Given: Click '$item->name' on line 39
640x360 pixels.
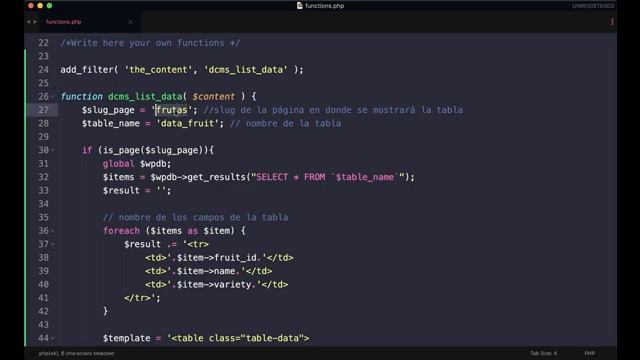Looking at the screenshot, I should 206,271.
